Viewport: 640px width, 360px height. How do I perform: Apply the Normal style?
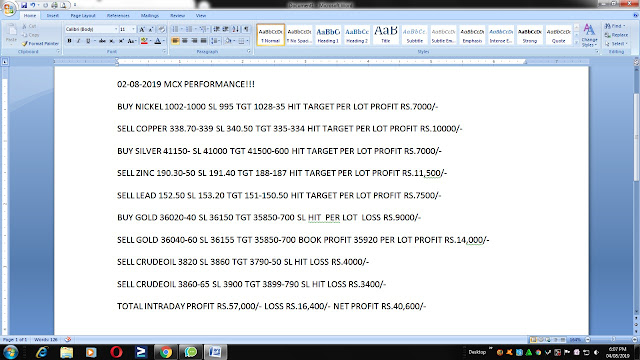click(271, 35)
